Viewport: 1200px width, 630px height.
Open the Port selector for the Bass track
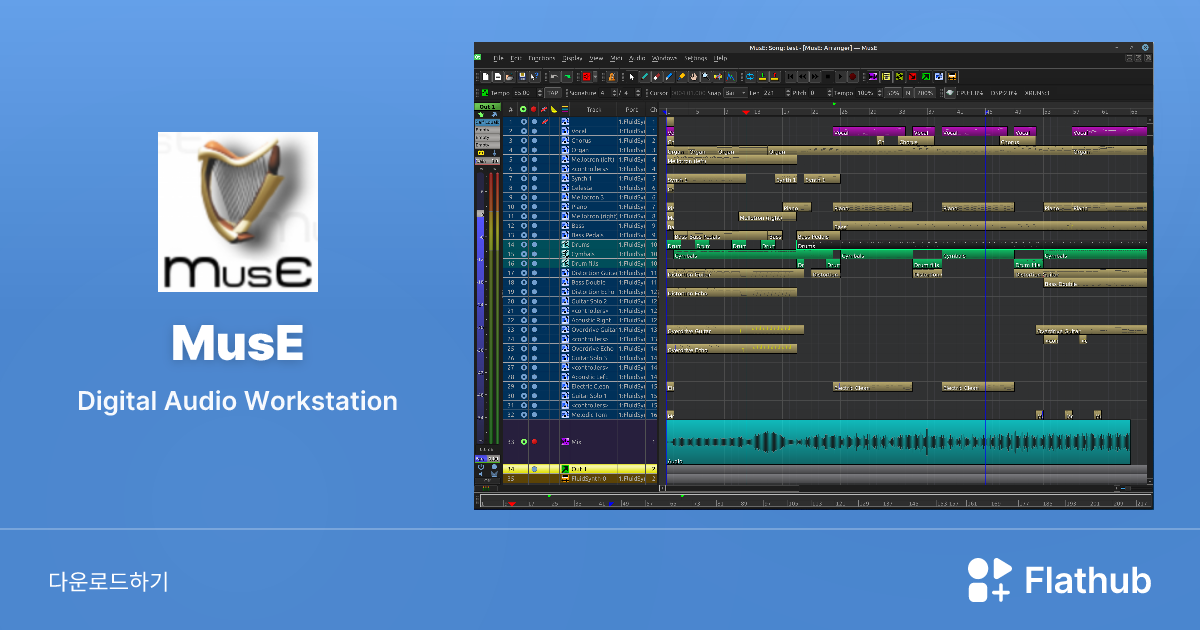coord(631,225)
